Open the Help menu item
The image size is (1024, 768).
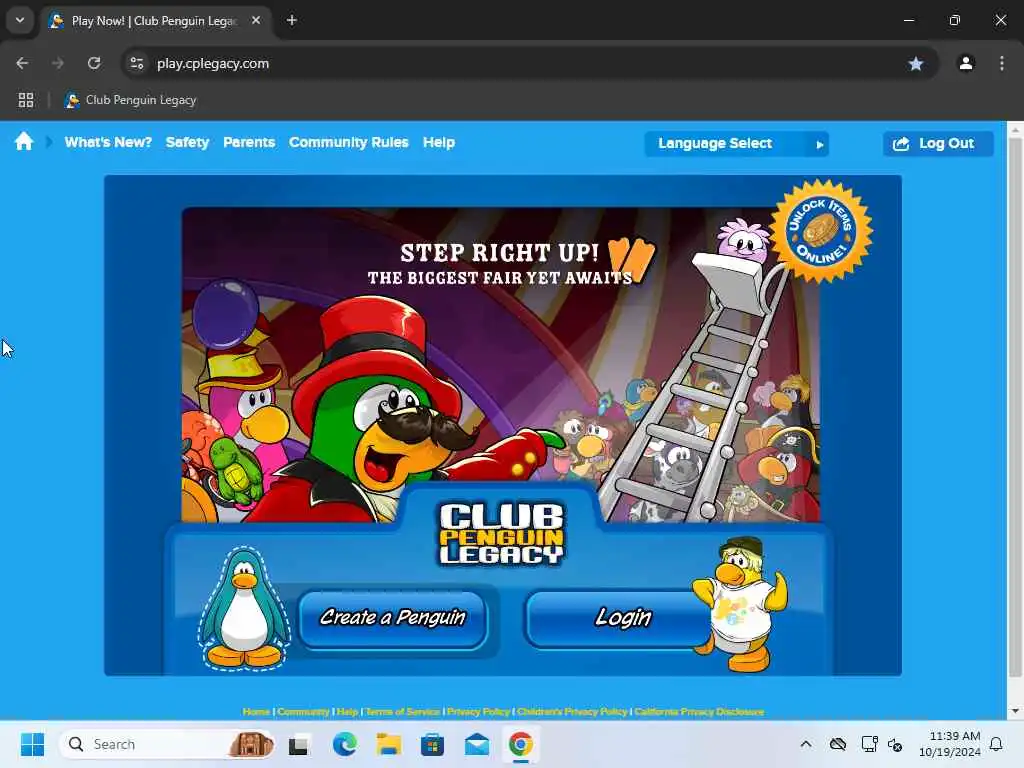(x=439, y=142)
